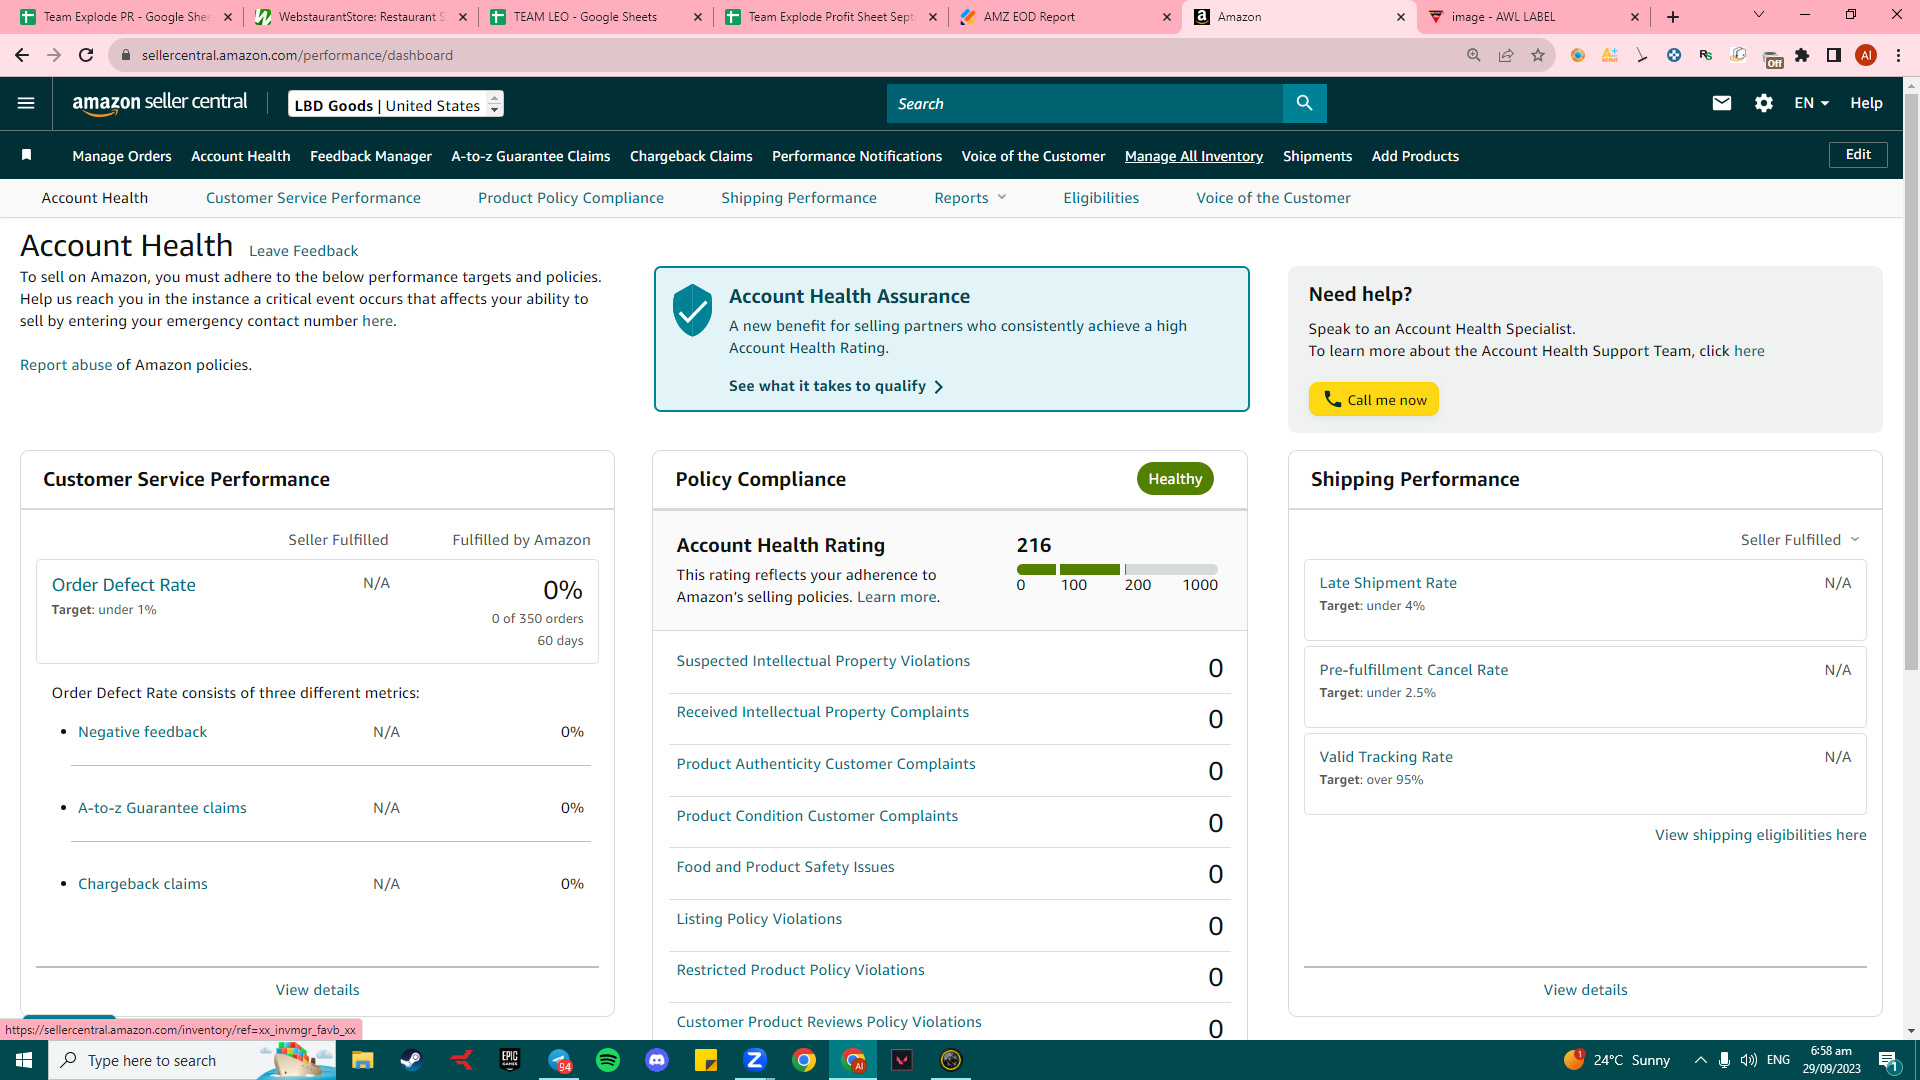Open the Negative feedback link
This screenshot has height=1080, width=1920.
pos(143,732)
